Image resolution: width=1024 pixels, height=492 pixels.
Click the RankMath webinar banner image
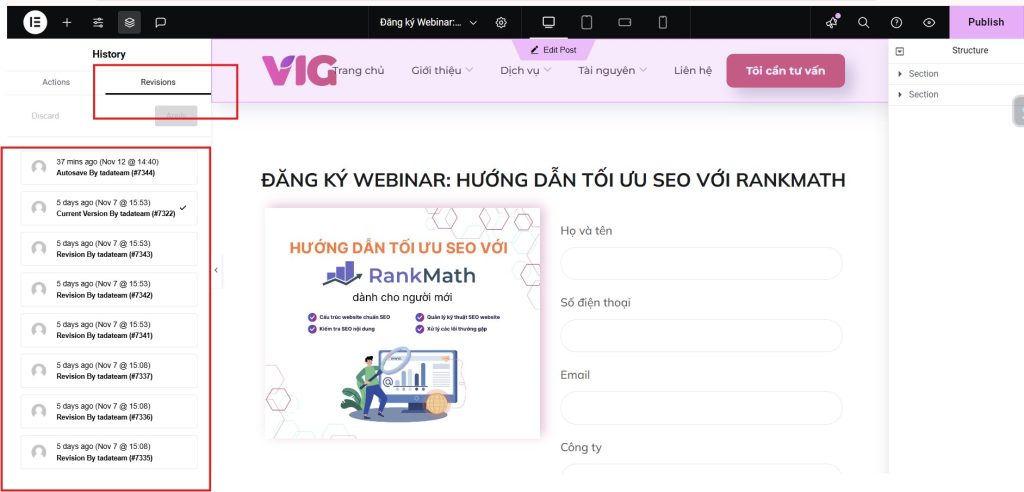click(402, 323)
